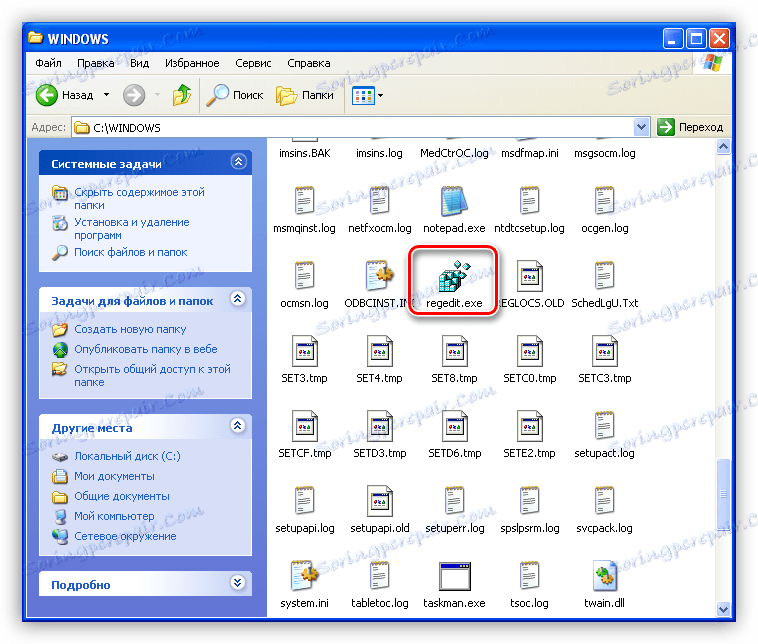
Task: Open the Правка menu
Action: [x=96, y=63]
